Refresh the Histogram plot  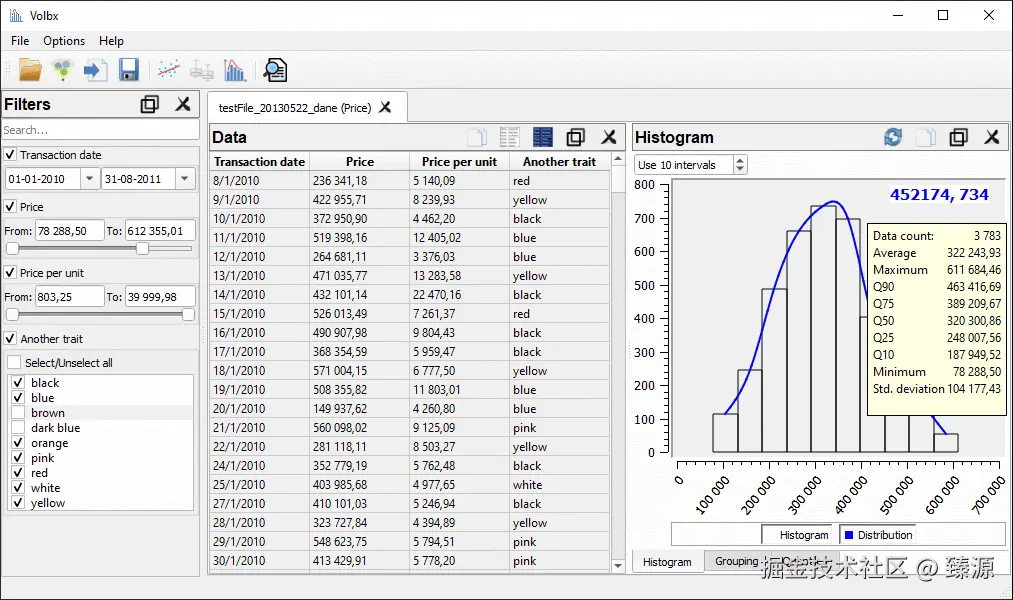click(893, 137)
